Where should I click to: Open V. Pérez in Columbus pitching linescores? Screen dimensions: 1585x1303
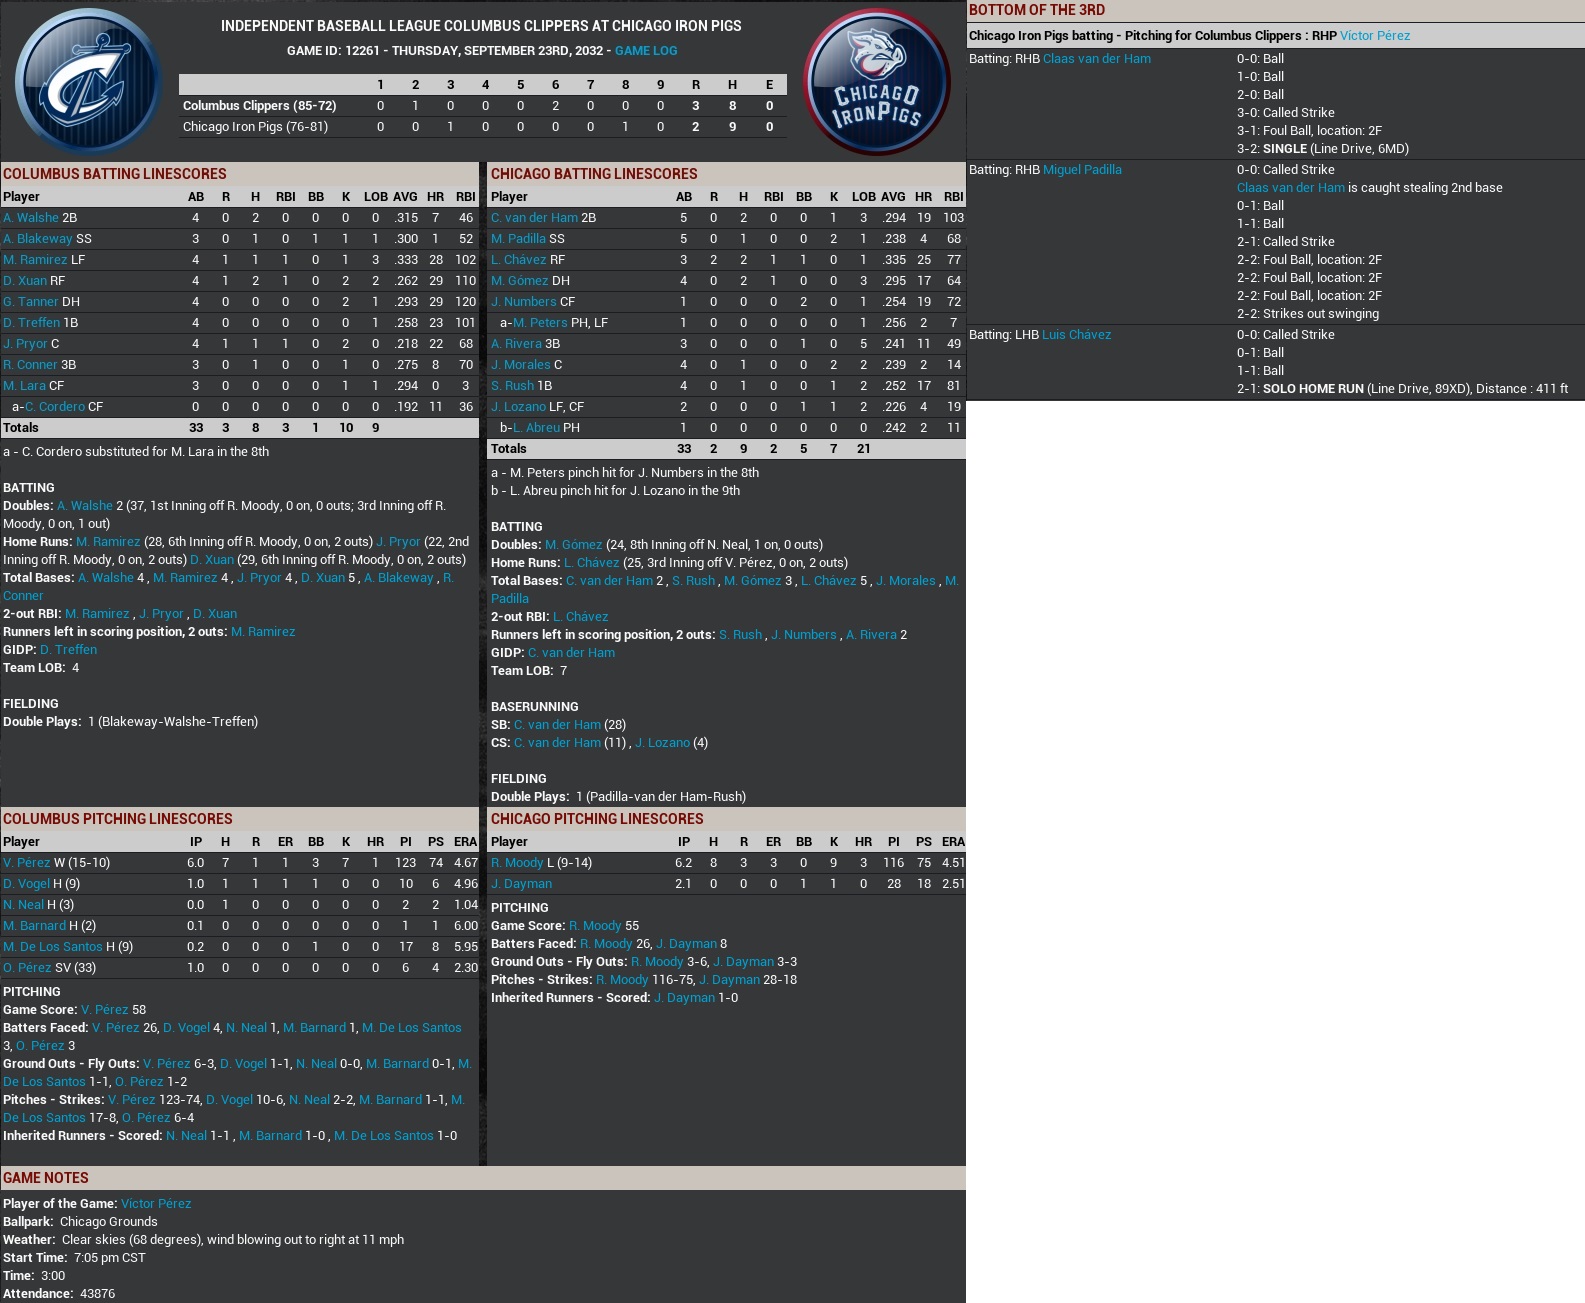(26, 863)
